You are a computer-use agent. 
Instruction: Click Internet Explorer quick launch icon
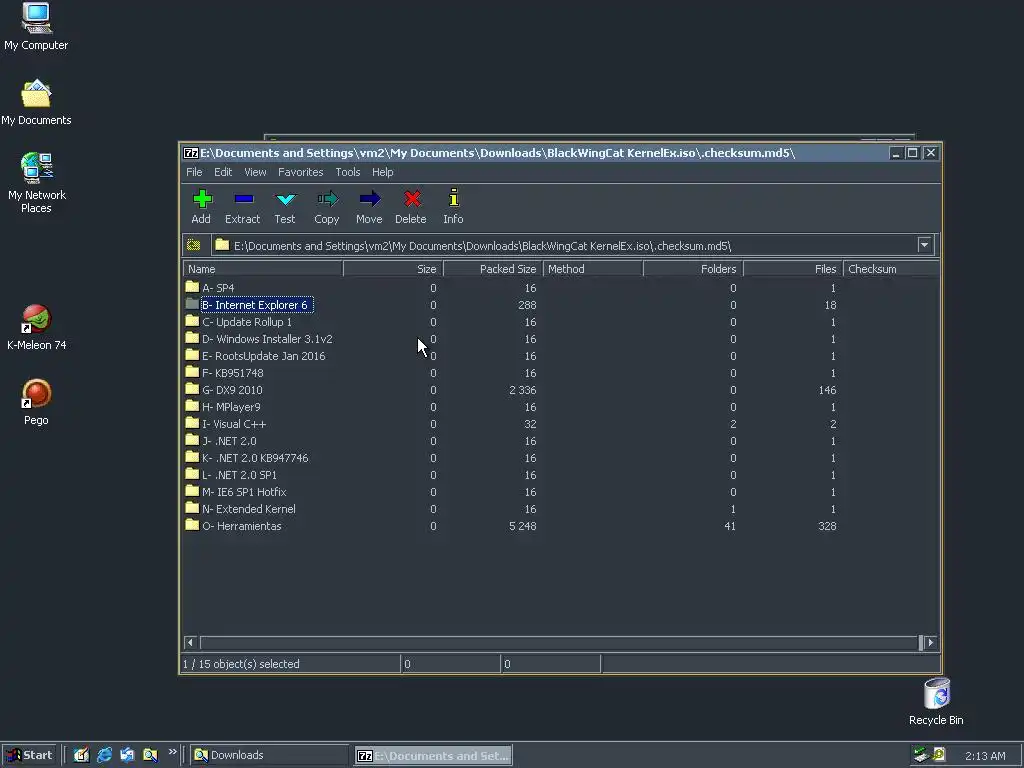104,755
